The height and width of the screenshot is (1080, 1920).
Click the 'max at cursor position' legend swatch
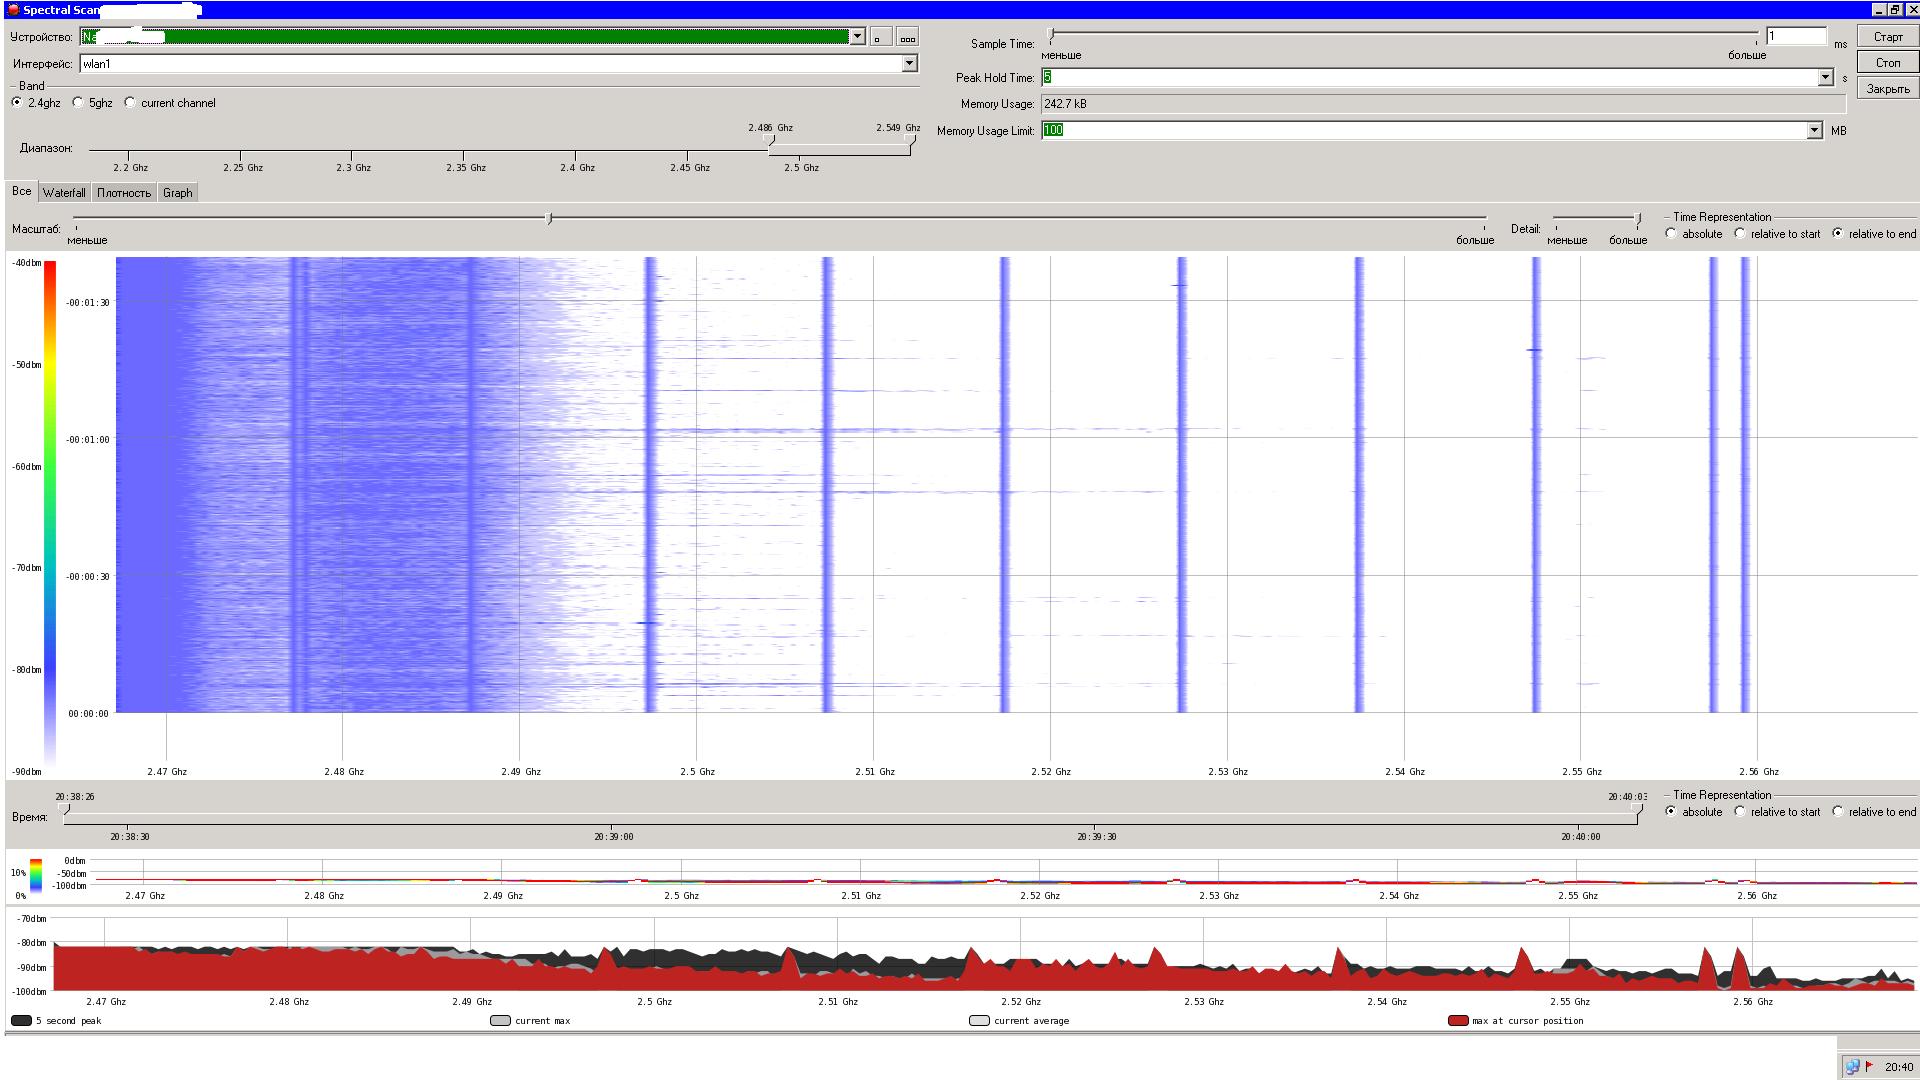pyautogui.click(x=1457, y=1021)
